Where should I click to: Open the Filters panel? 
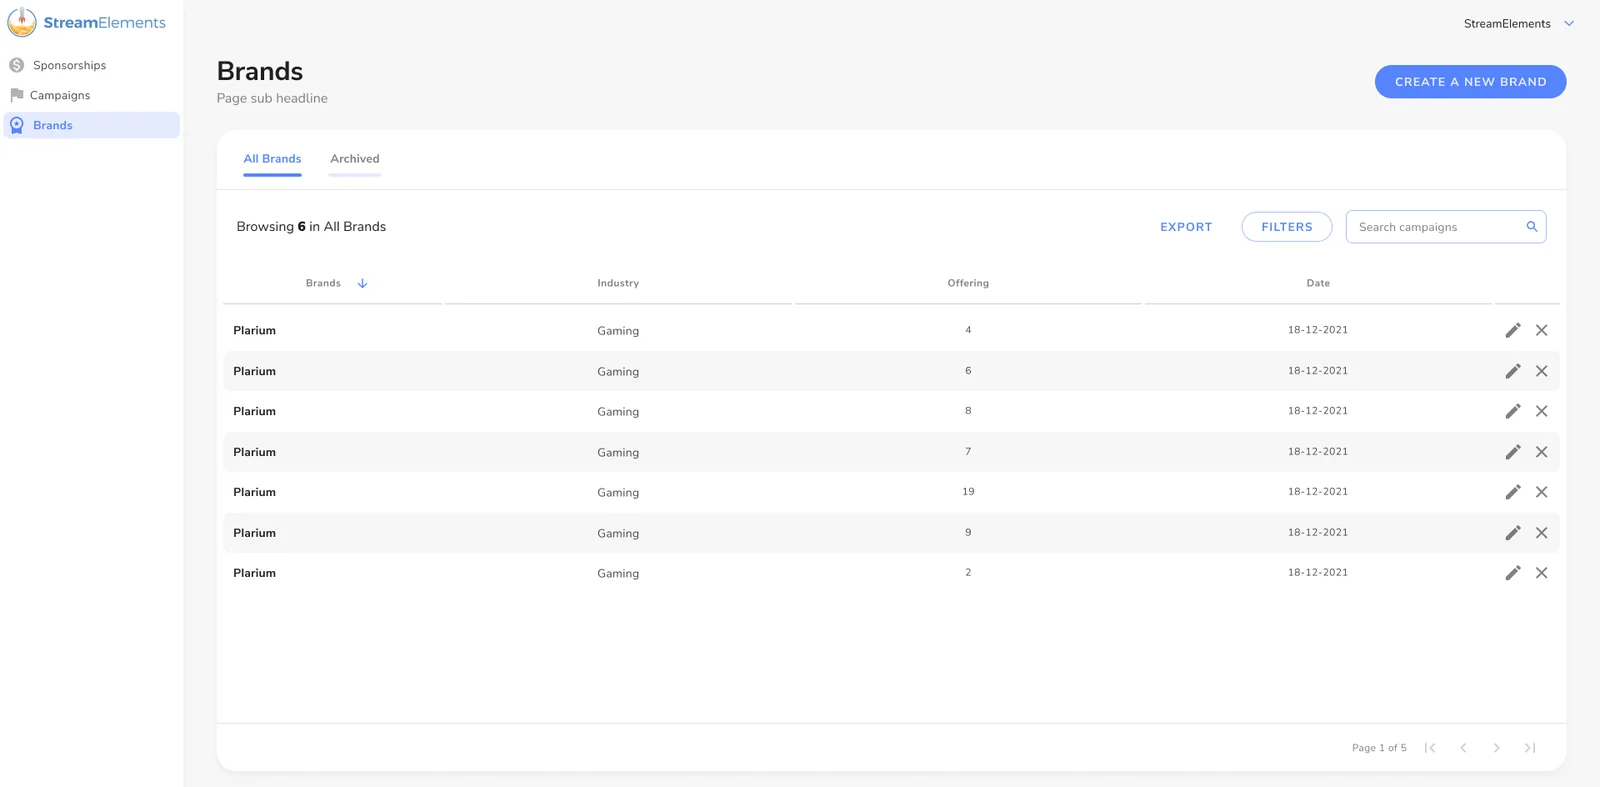coord(1286,227)
